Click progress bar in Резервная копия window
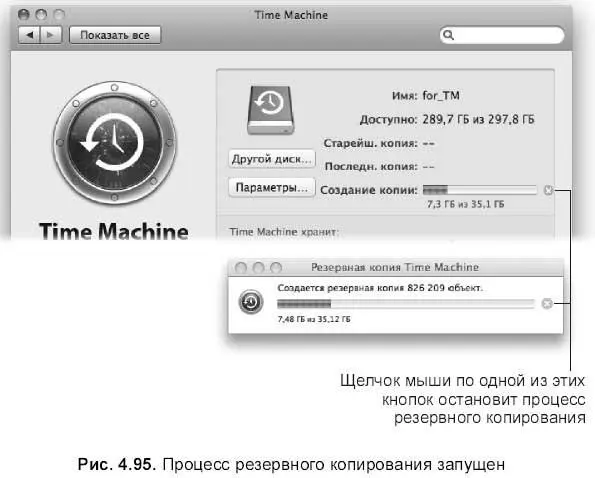Viewport: 595px width, 478px height. [x=406, y=303]
